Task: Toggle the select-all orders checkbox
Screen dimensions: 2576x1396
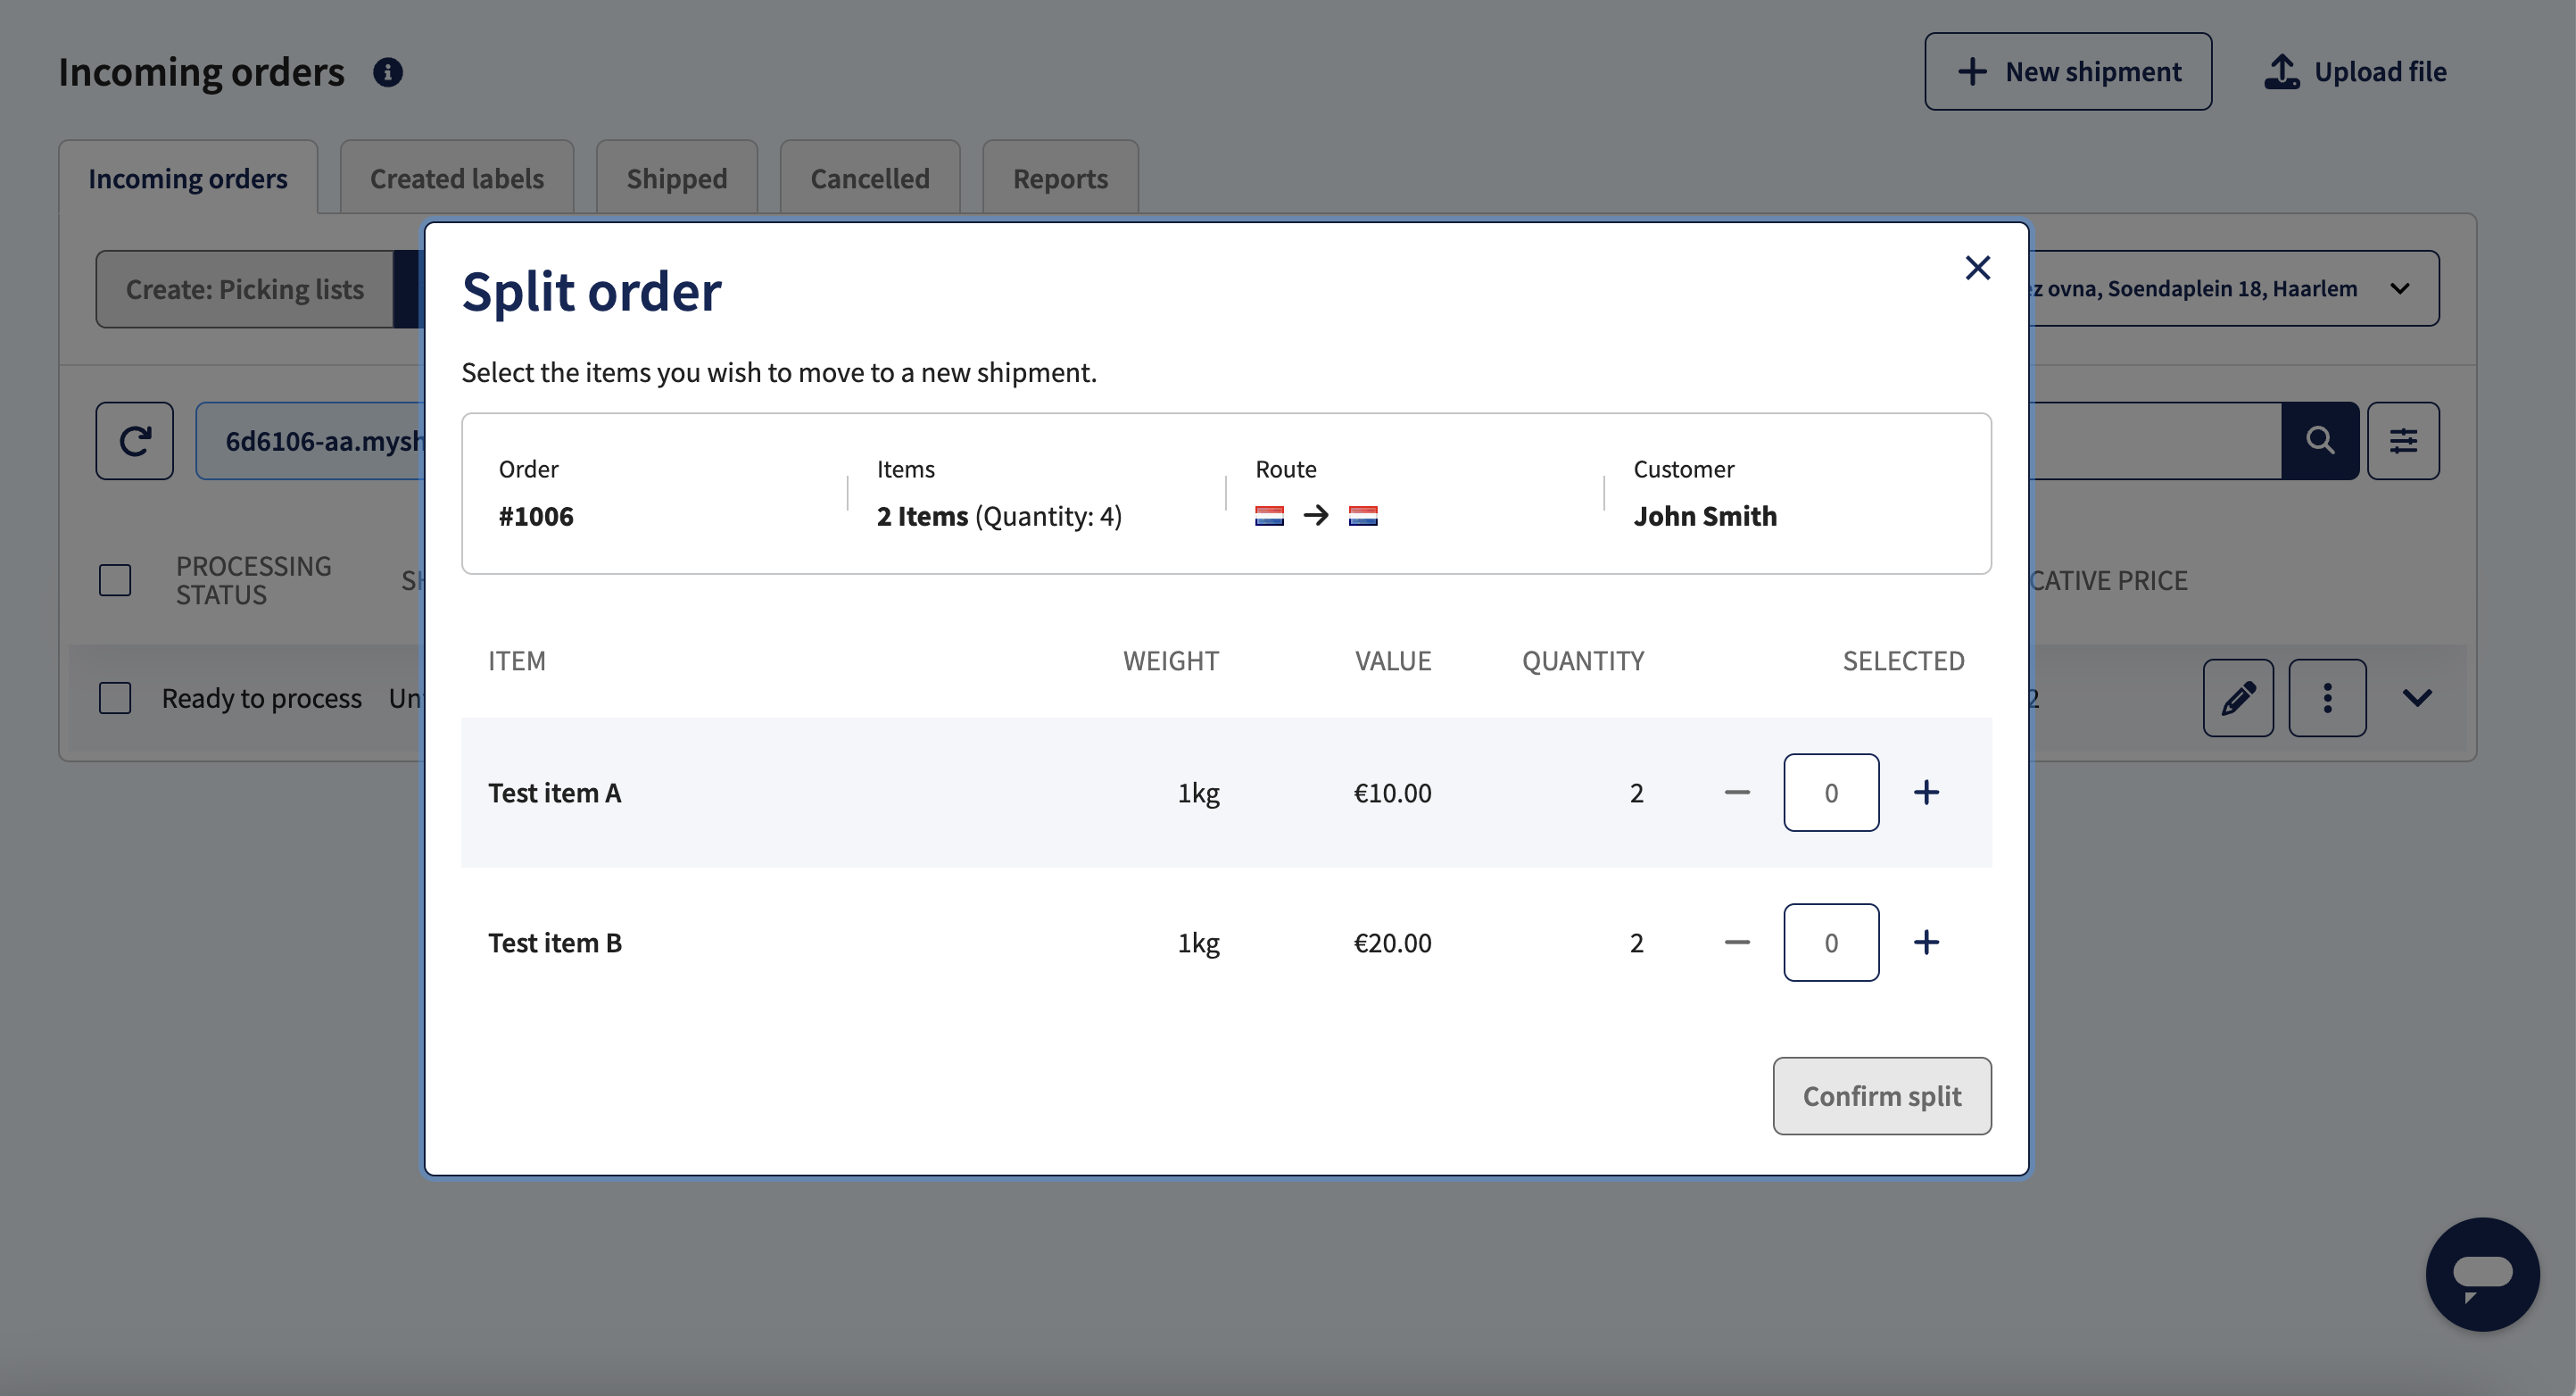Action: (x=115, y=580)
